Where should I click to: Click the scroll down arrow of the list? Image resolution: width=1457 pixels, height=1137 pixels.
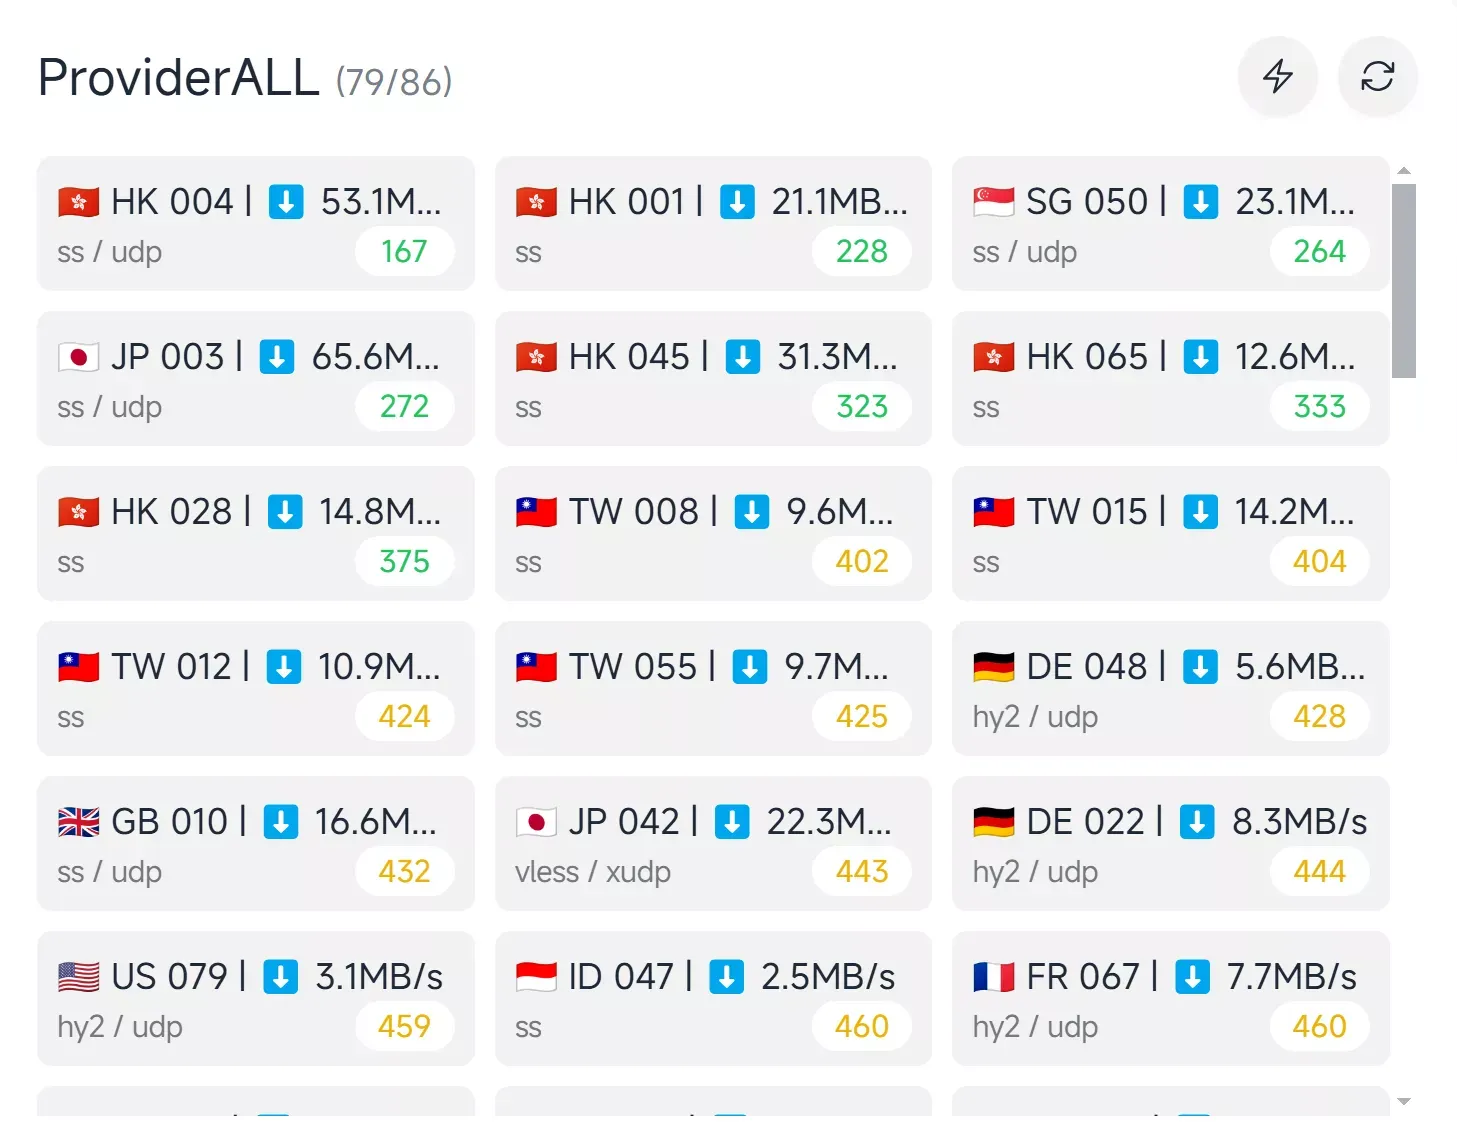(x=1403, y=1102)
